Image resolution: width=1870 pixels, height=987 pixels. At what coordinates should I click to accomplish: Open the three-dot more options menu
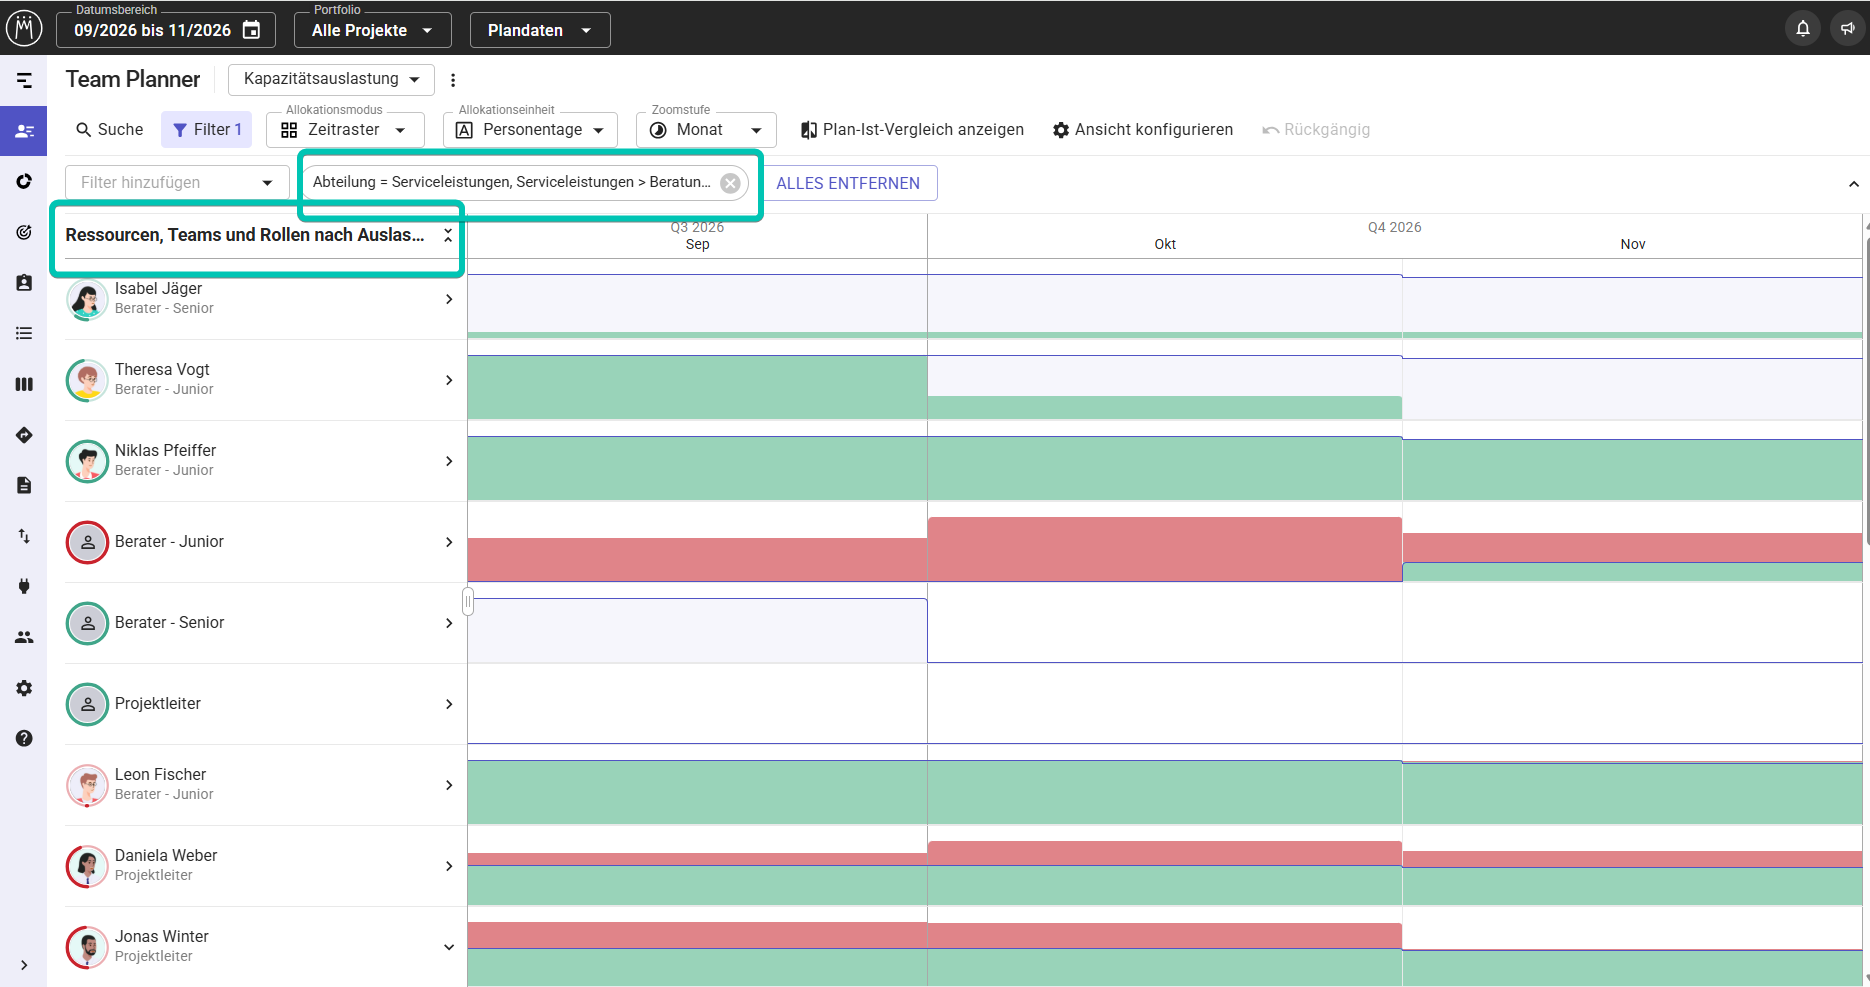pos(453,80)
